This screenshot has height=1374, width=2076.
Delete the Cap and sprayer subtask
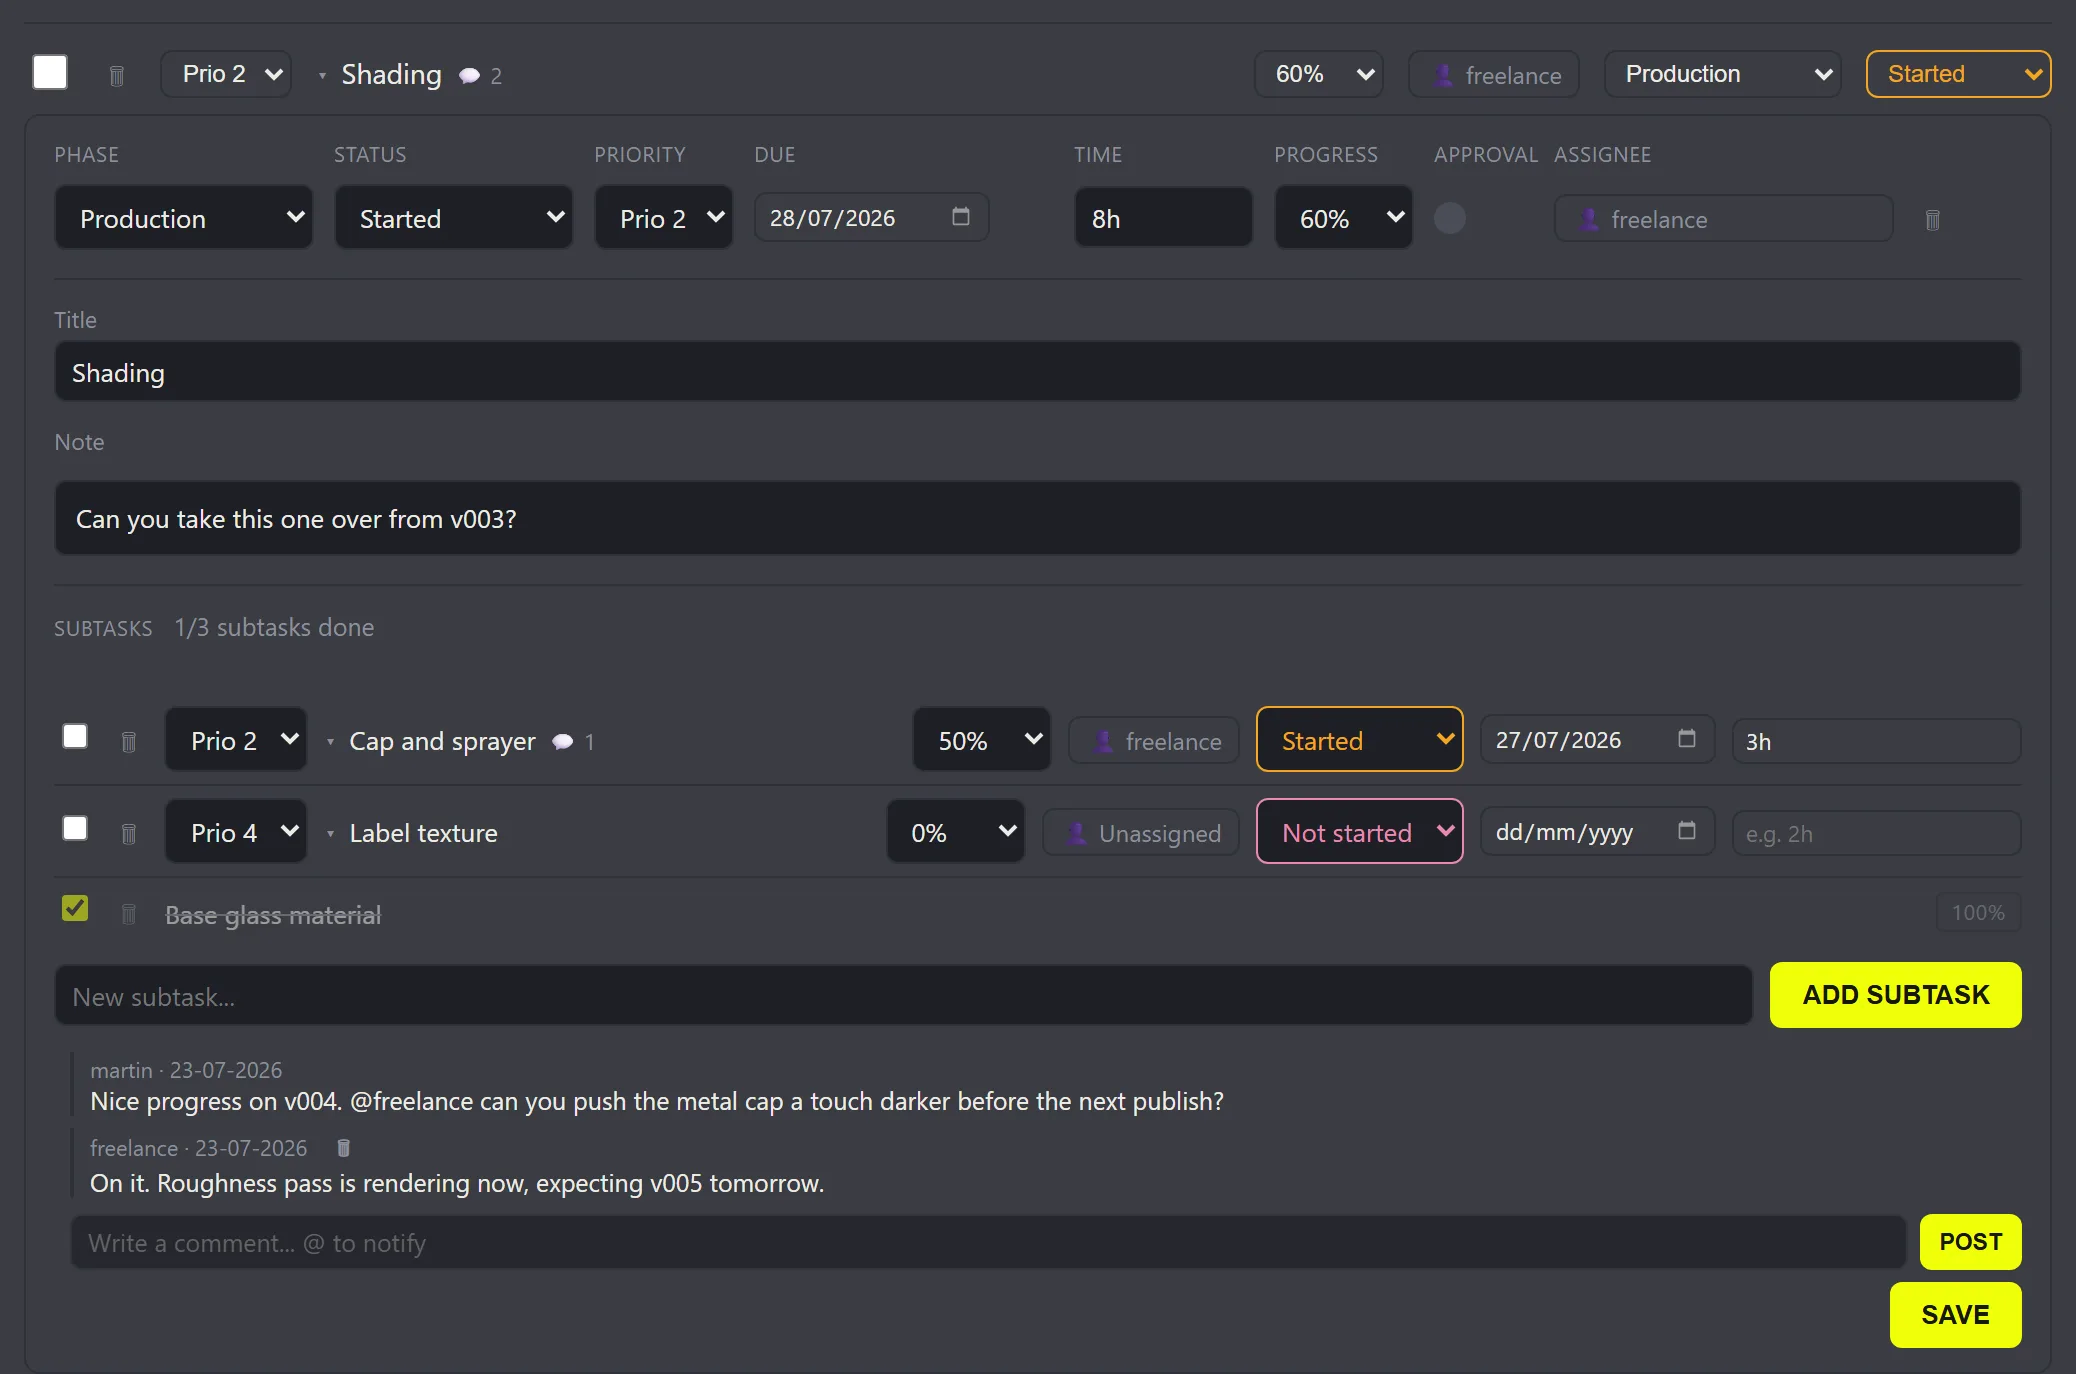coord(128,742)
